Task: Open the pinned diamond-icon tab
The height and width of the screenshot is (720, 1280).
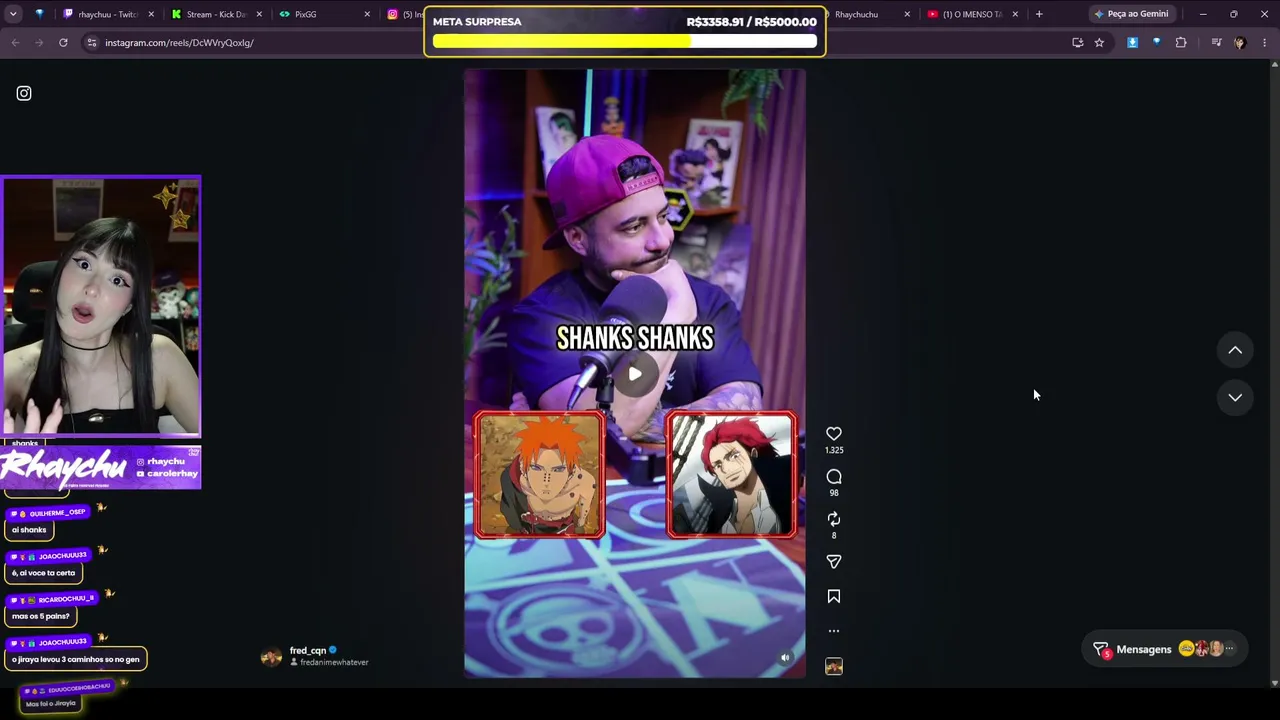Action: [40, 14]
